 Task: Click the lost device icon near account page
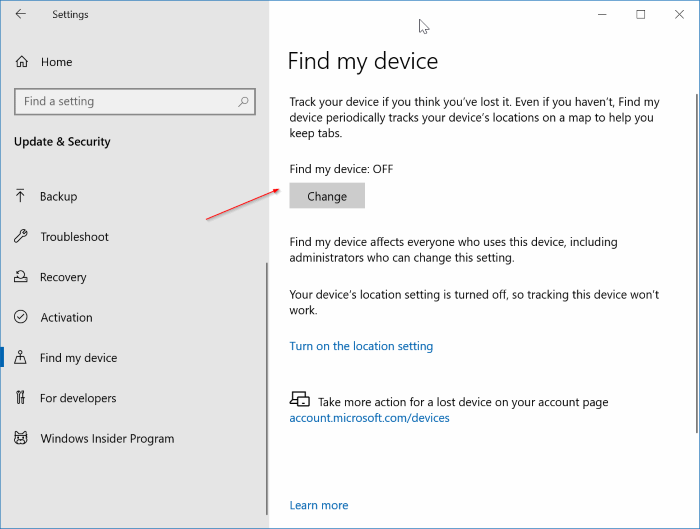[x=300, y=399]
